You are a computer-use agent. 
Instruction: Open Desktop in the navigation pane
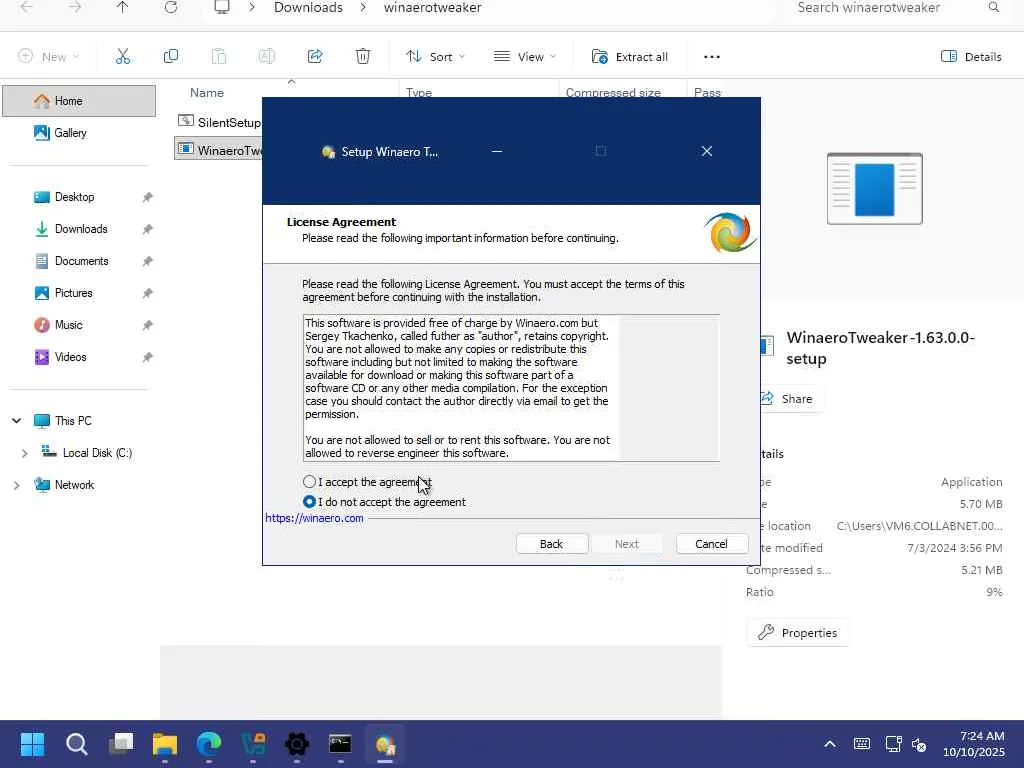tap(74, 197)
